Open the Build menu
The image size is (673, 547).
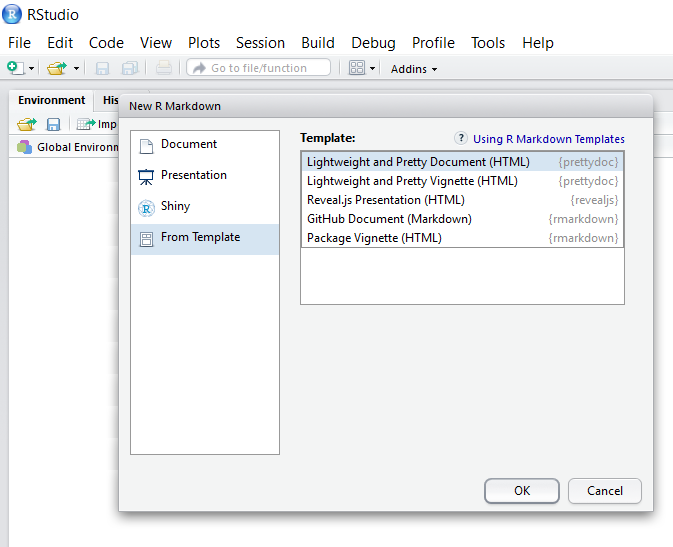pos(318,43)
